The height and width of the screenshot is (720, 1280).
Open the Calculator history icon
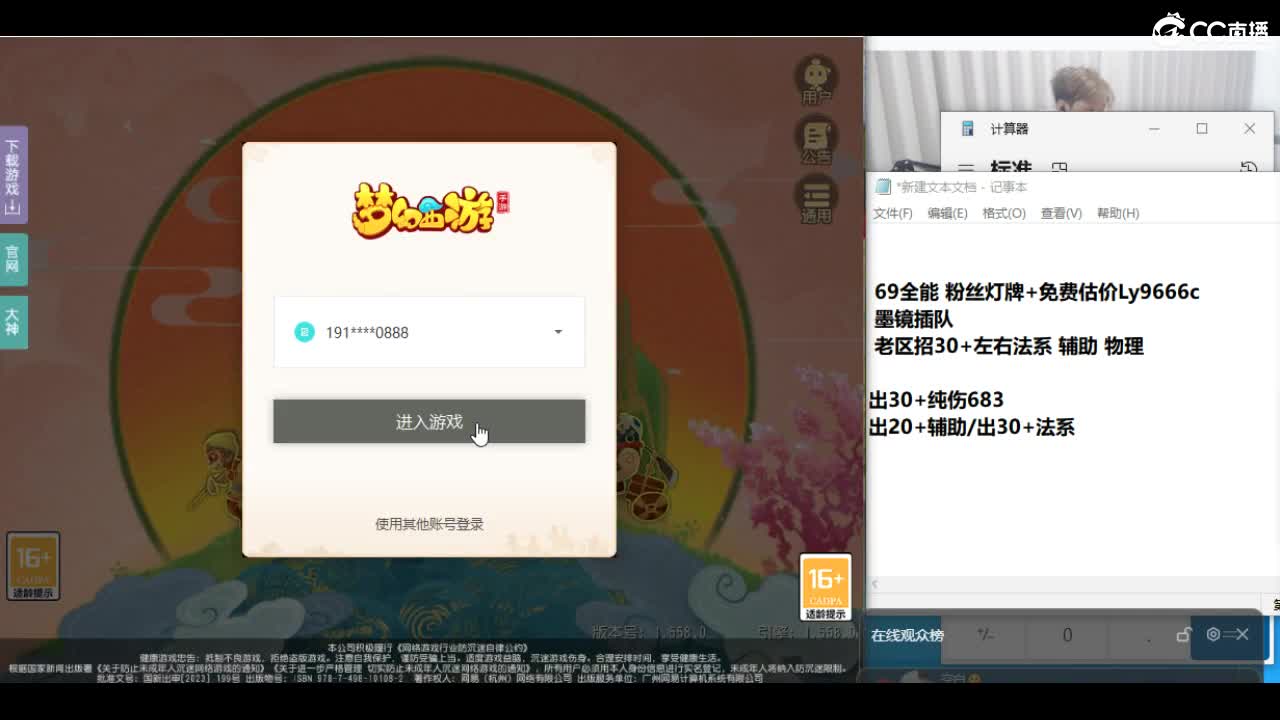1248,167
